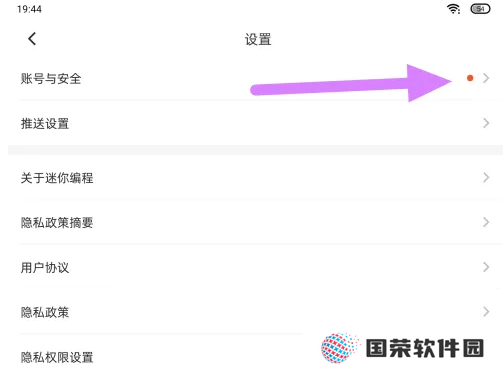Click the 国荣软件园 globe logo
Image resolution: width=503 pixels, height=374 pixels.
point(340,348)
